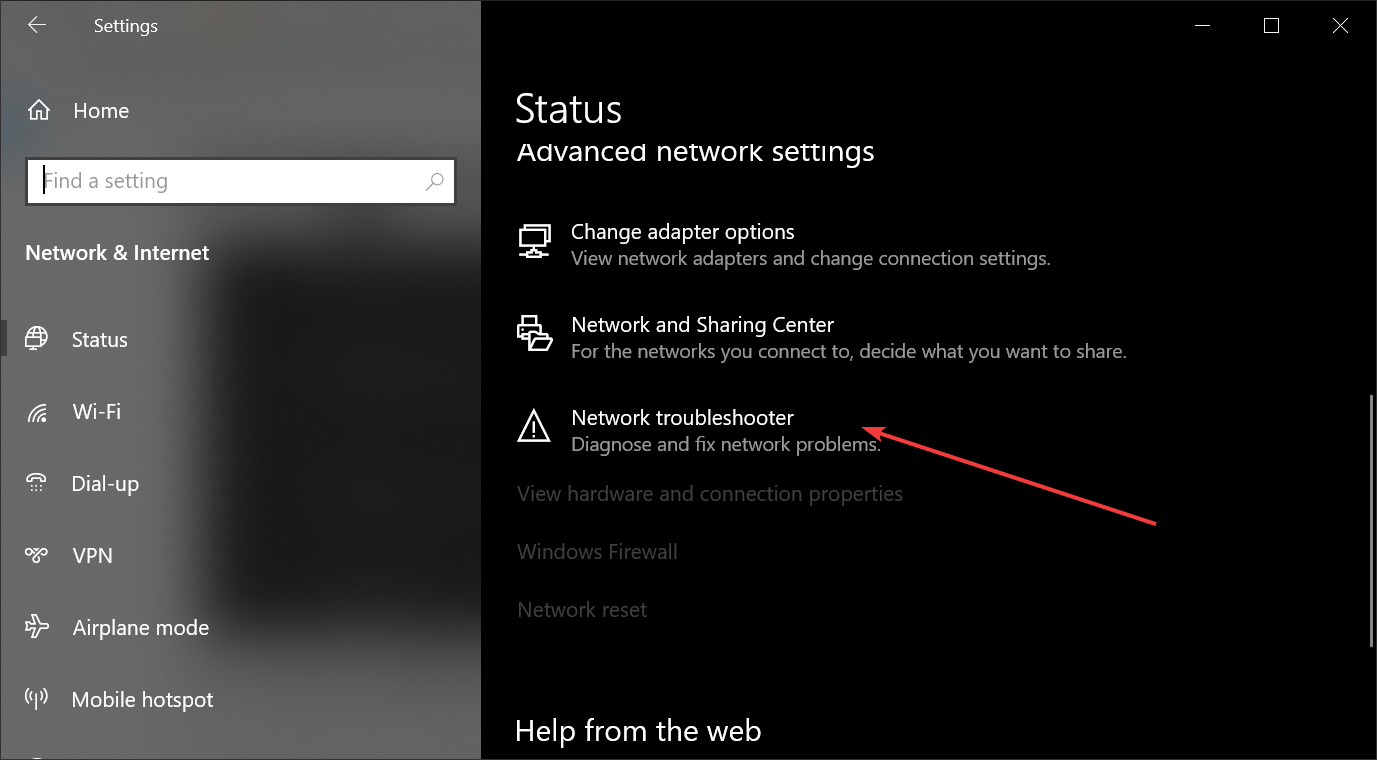Click the Network troubleshooter warning icon

534,427
